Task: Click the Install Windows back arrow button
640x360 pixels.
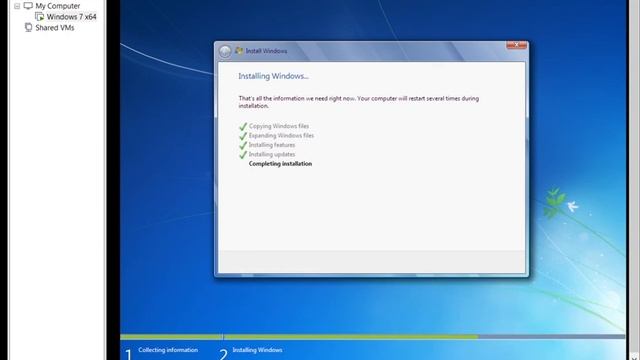Action: [225, 51]
